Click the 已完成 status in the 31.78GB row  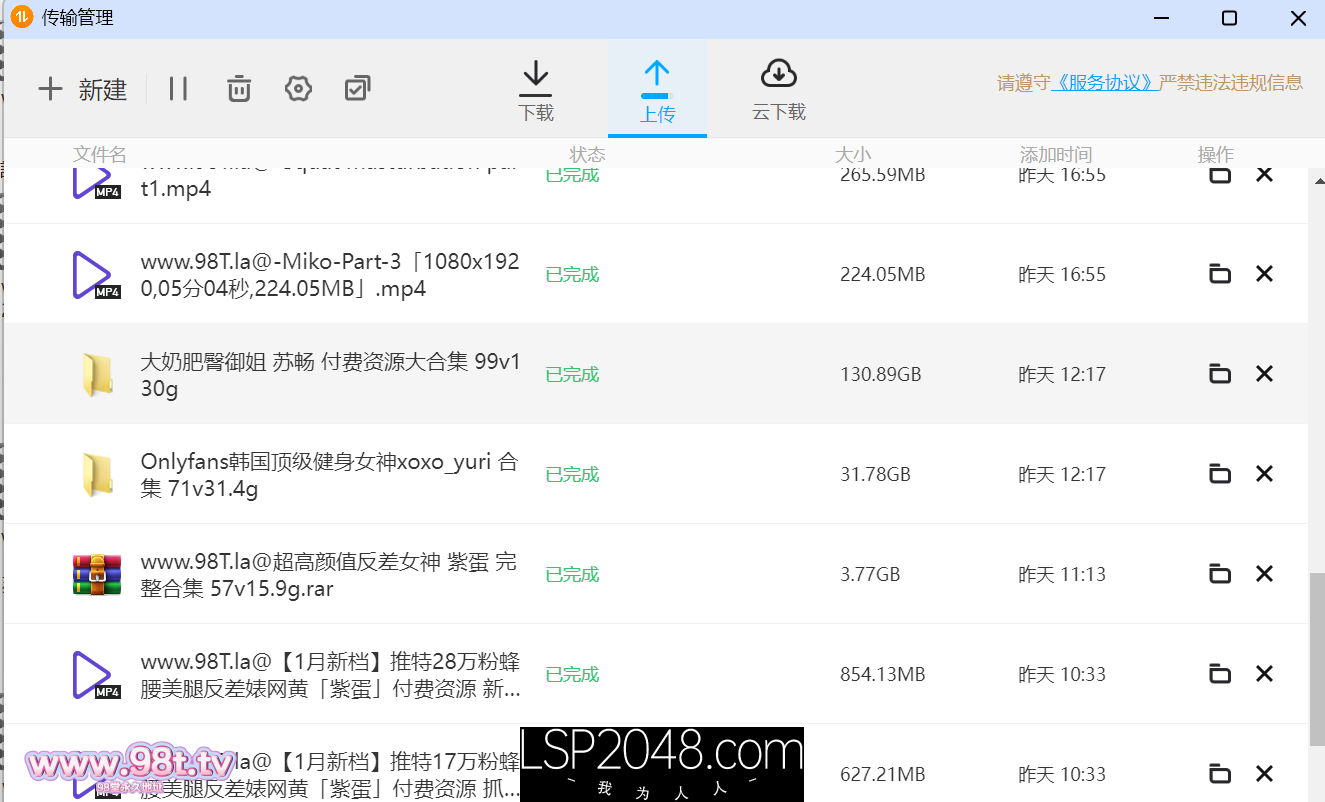(572, 474)
